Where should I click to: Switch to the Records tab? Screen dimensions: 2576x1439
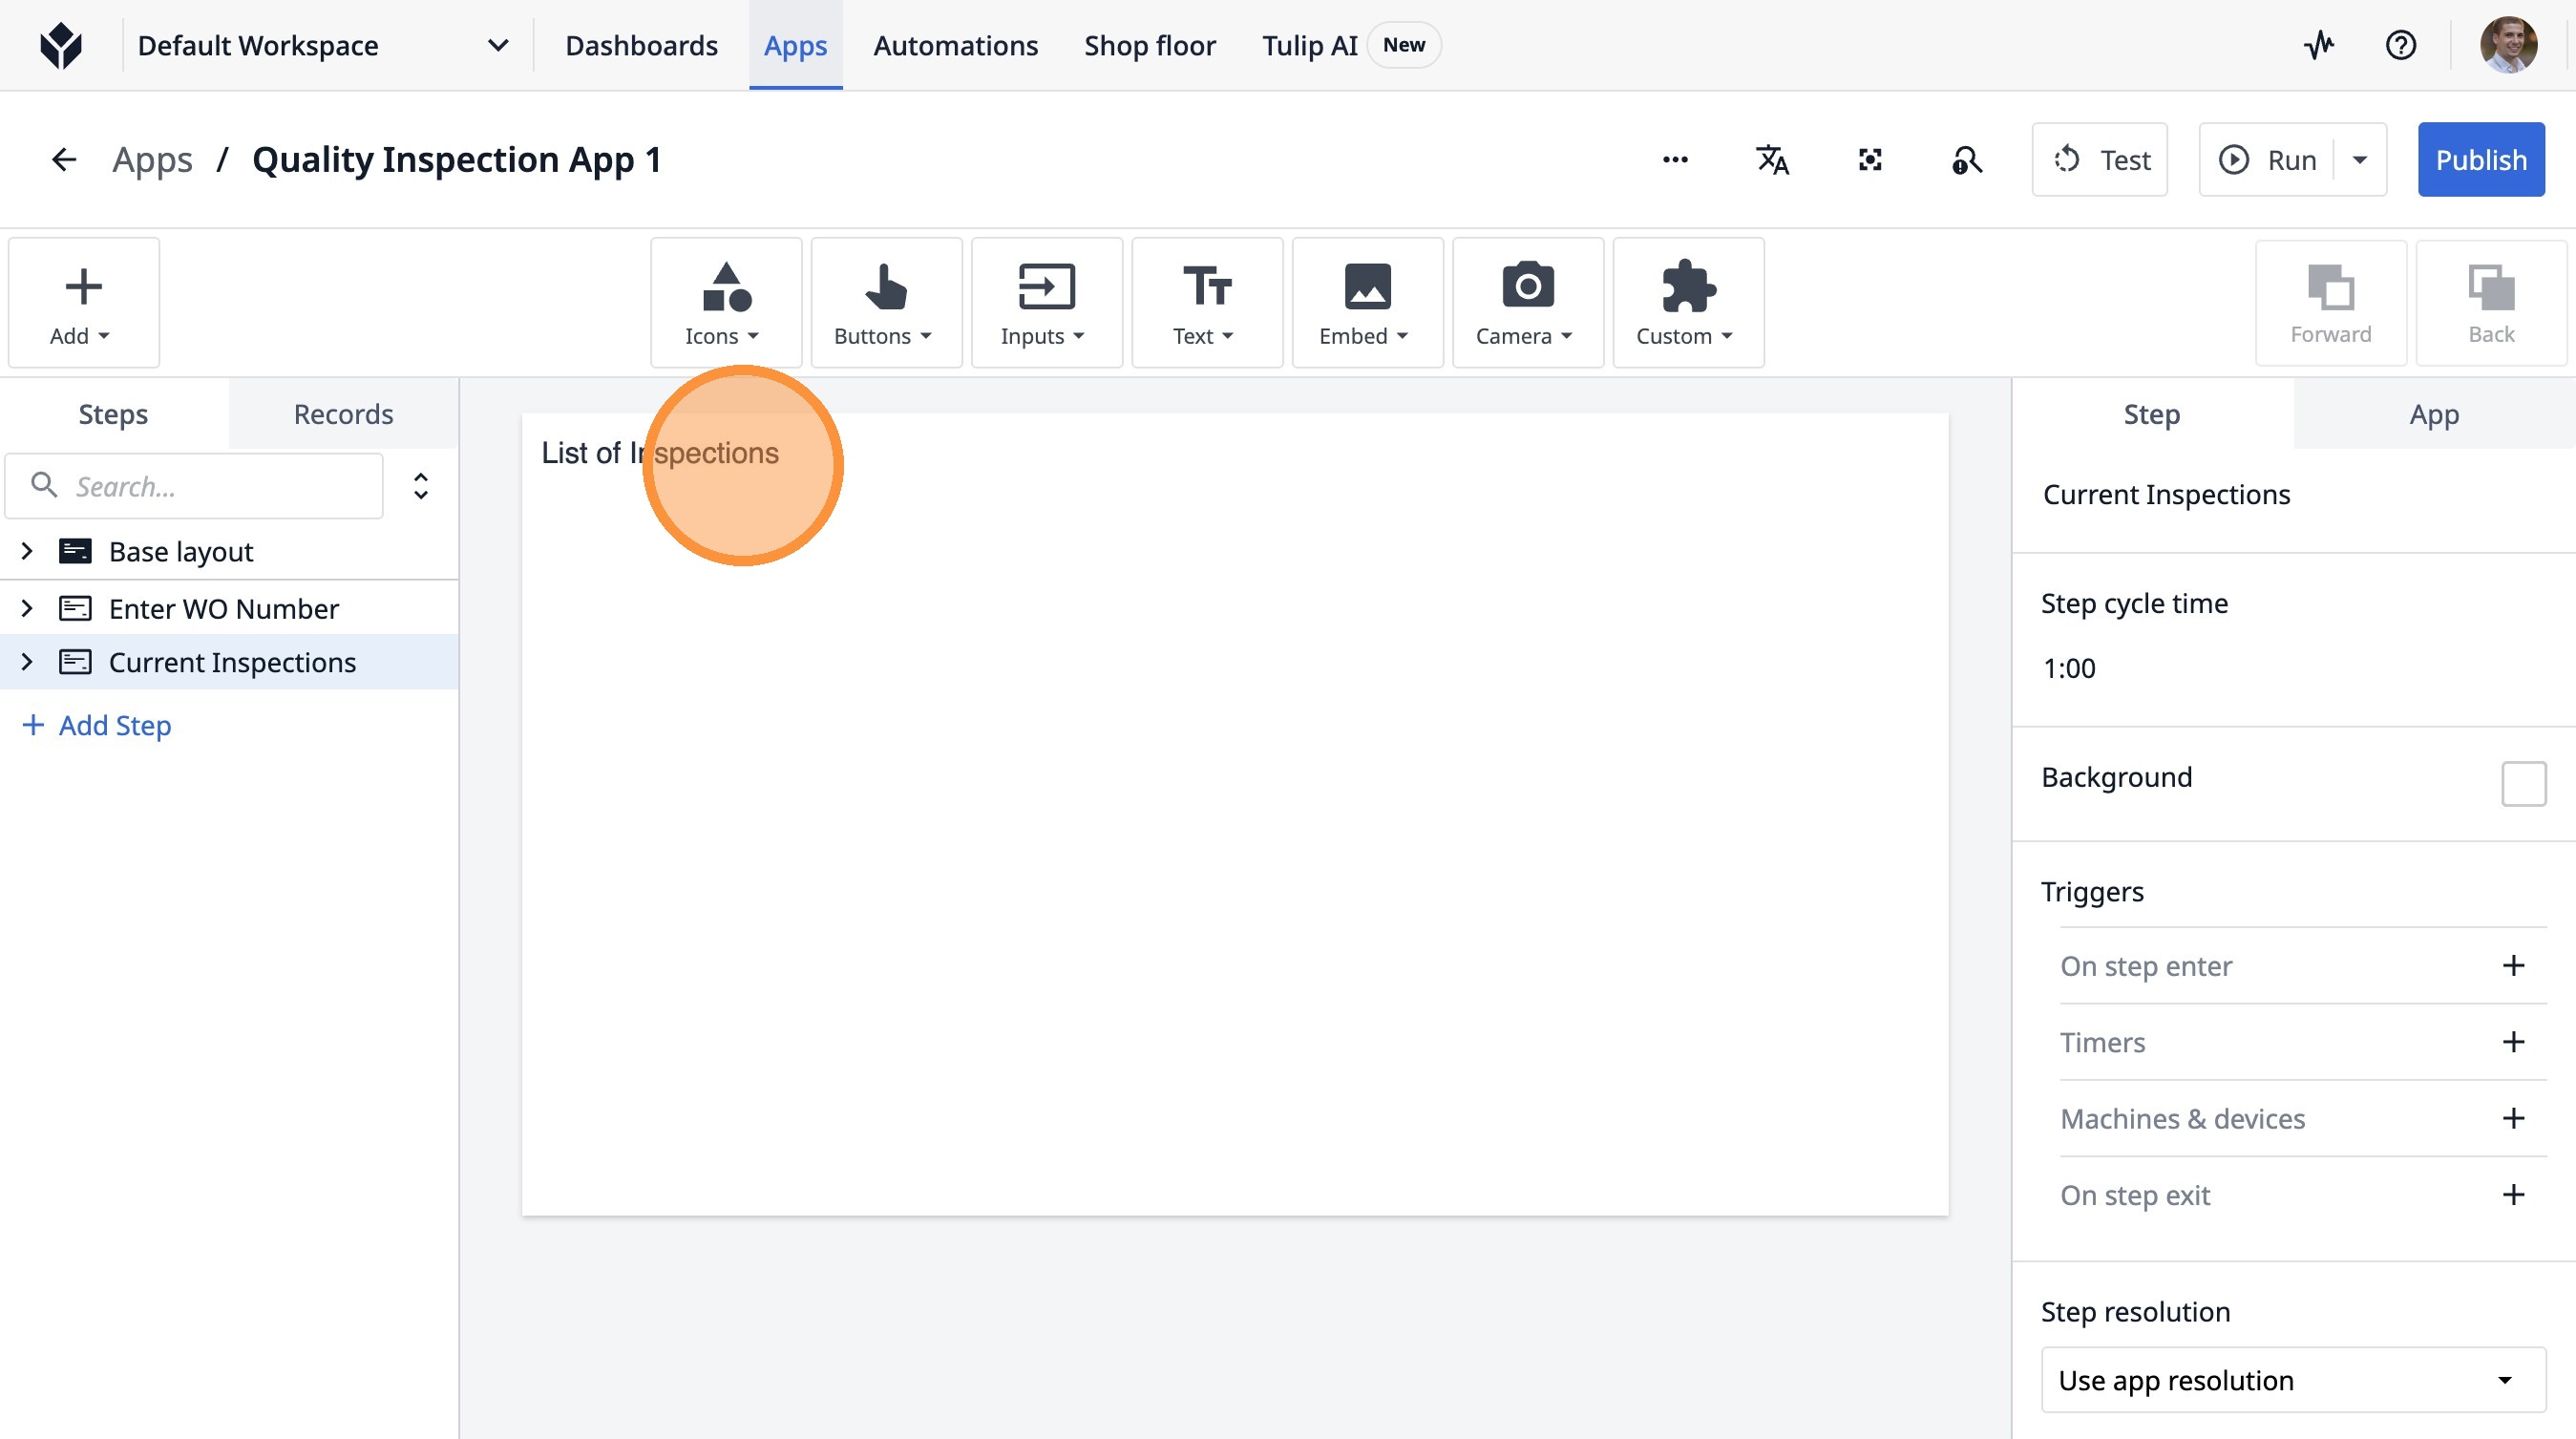[343, 414]
